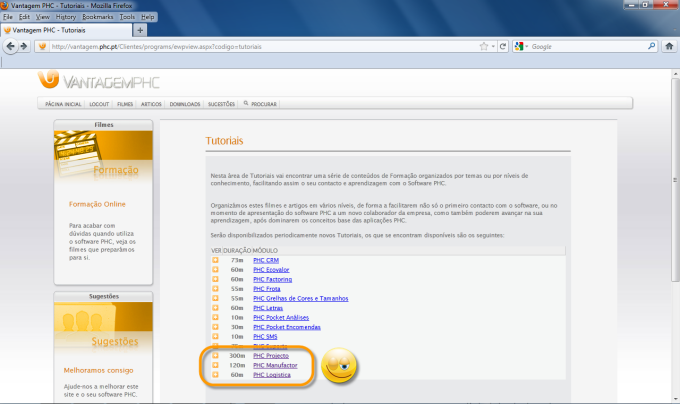
Task: Open the History menu
Action: click(65, 17)
